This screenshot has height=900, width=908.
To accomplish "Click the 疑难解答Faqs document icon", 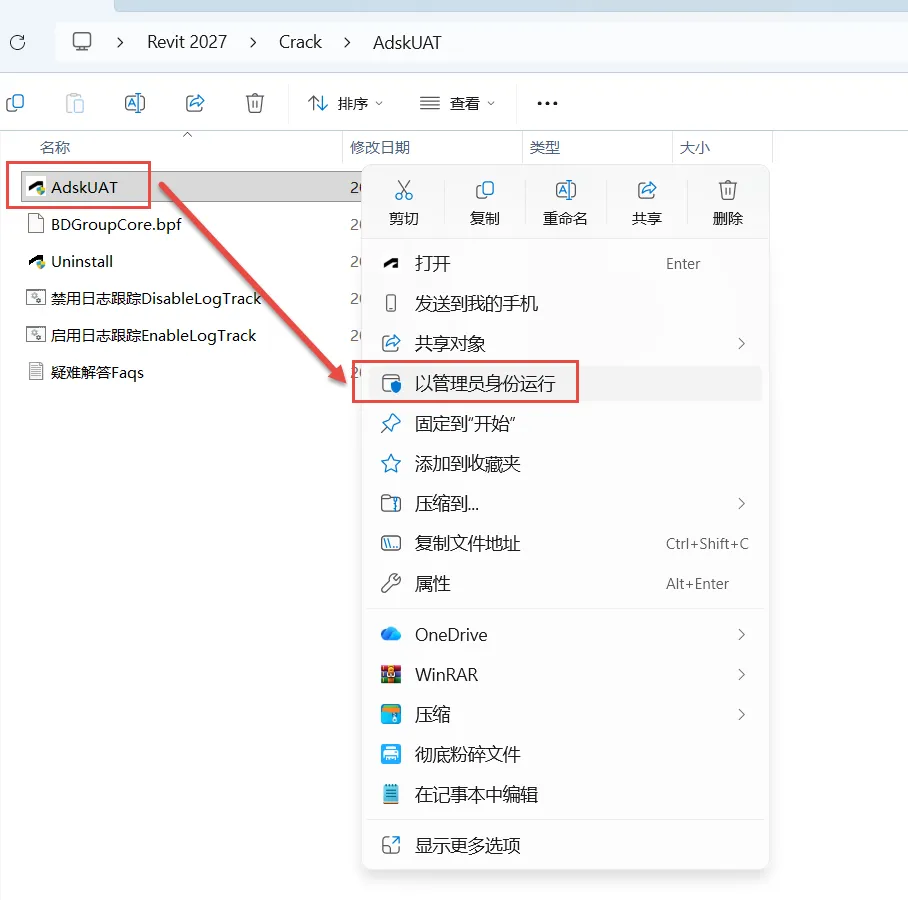I will [36, 371].
